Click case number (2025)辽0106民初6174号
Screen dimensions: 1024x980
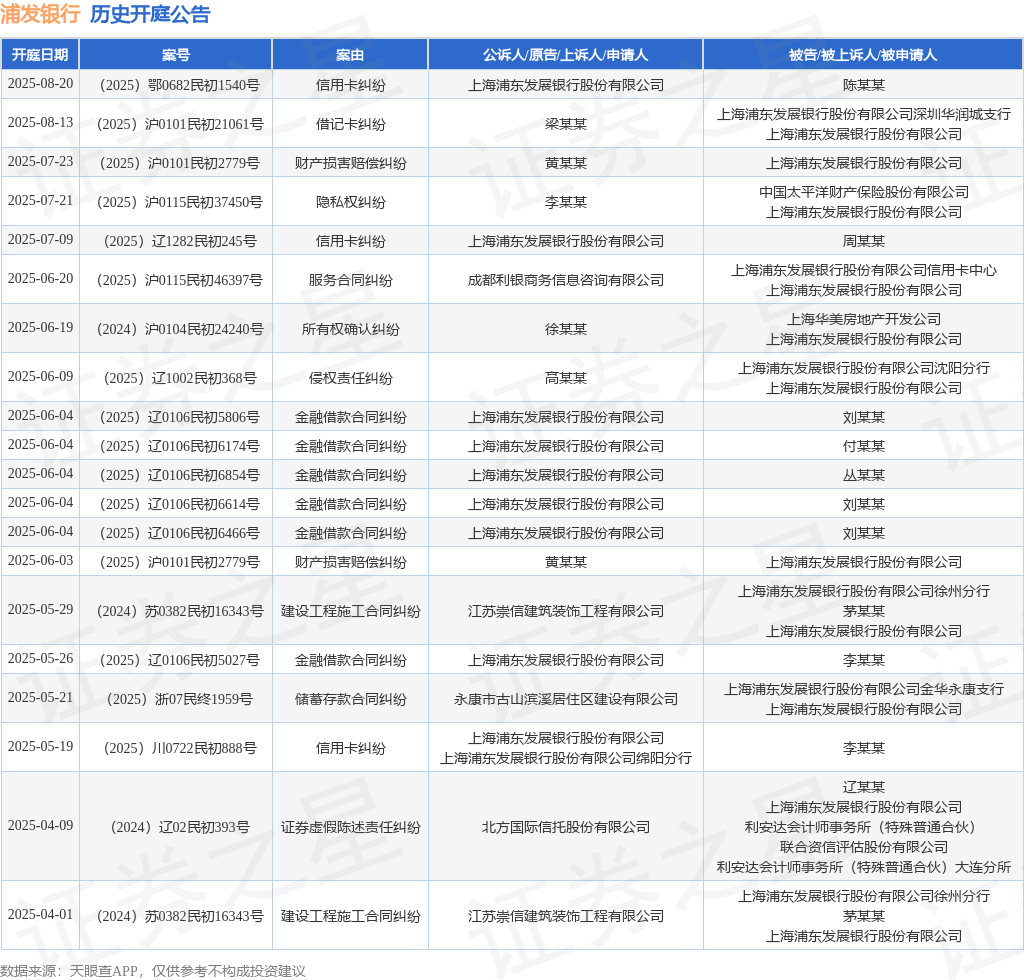point(176,446)
